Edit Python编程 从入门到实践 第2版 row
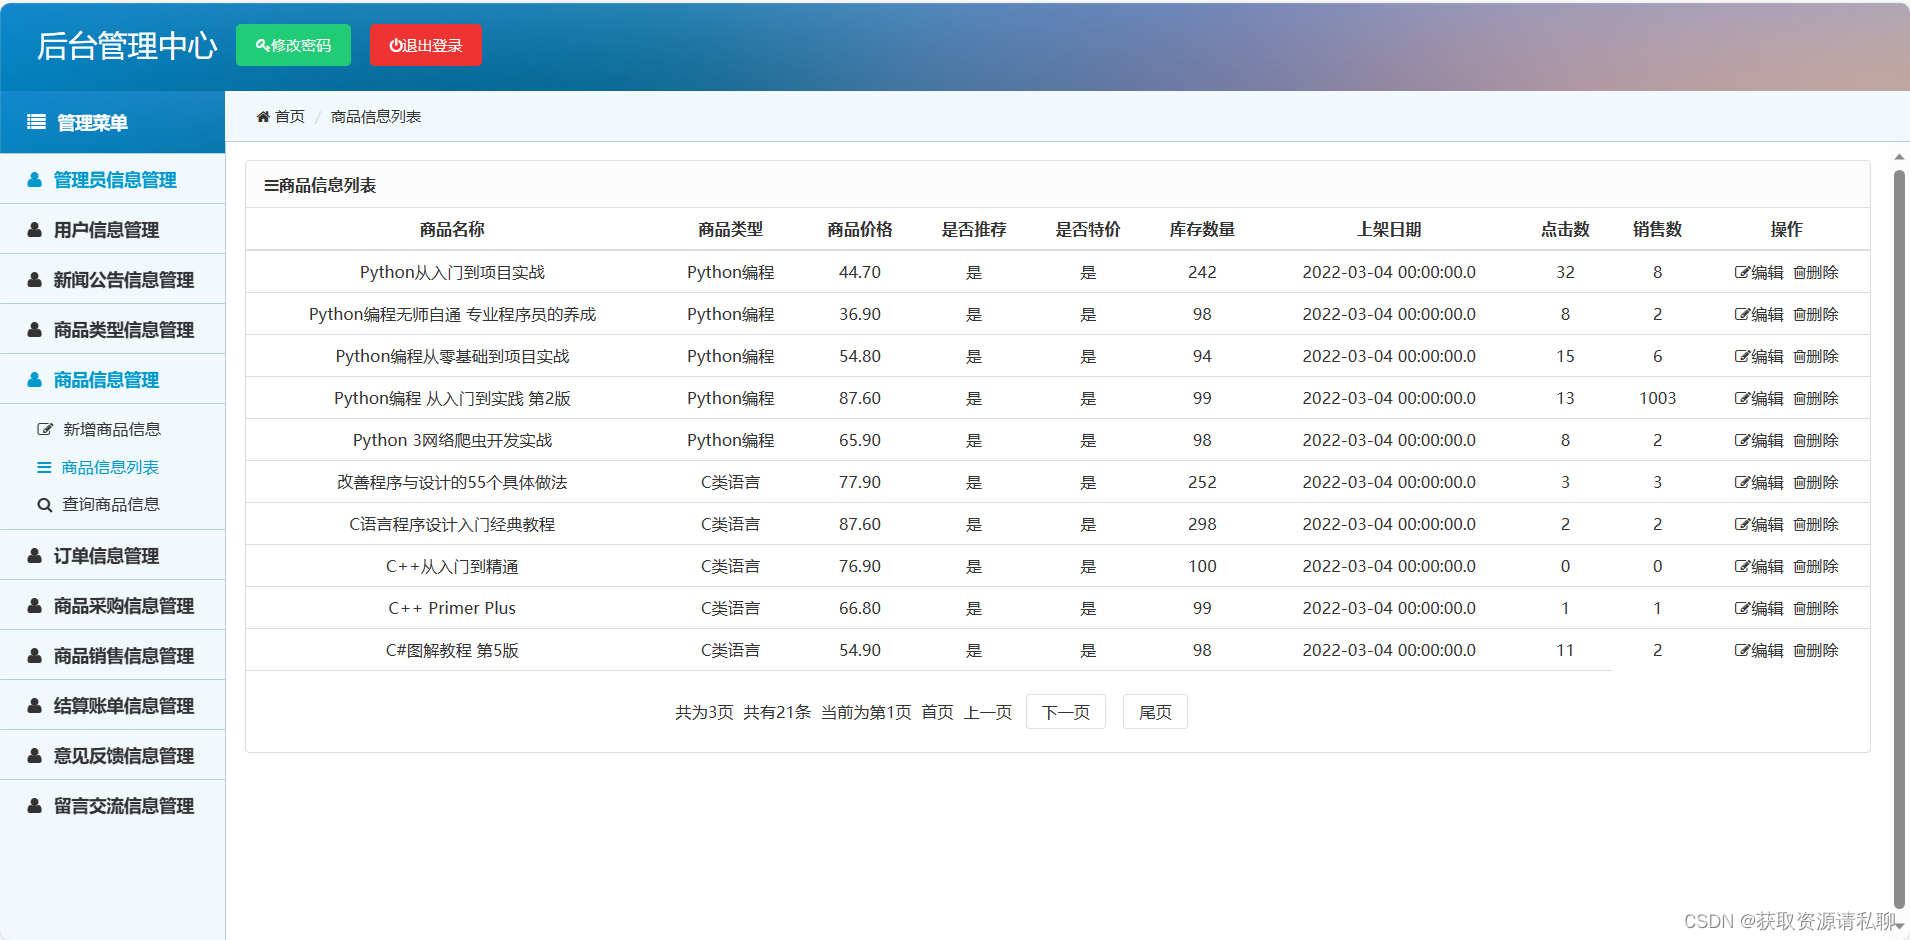Viewport: 1910px width, 940px height. [1759, 398]
